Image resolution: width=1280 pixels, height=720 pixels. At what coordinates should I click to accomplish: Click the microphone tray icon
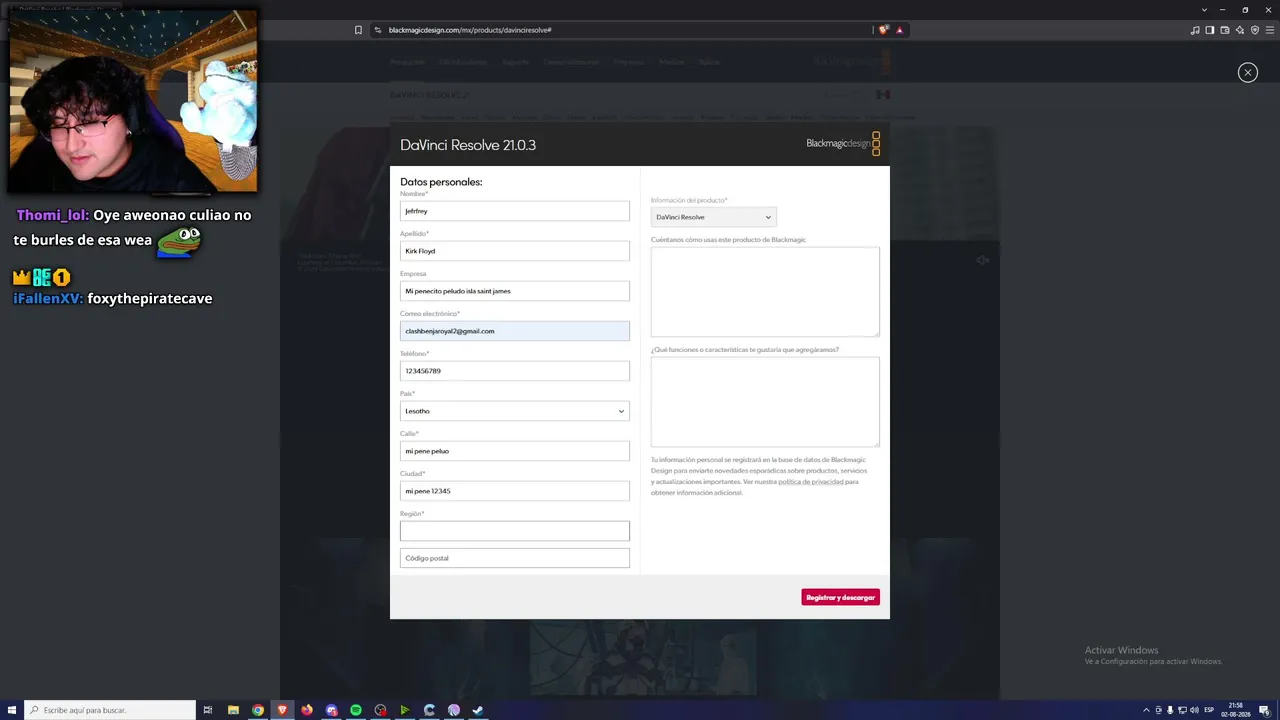point(1170,710)
